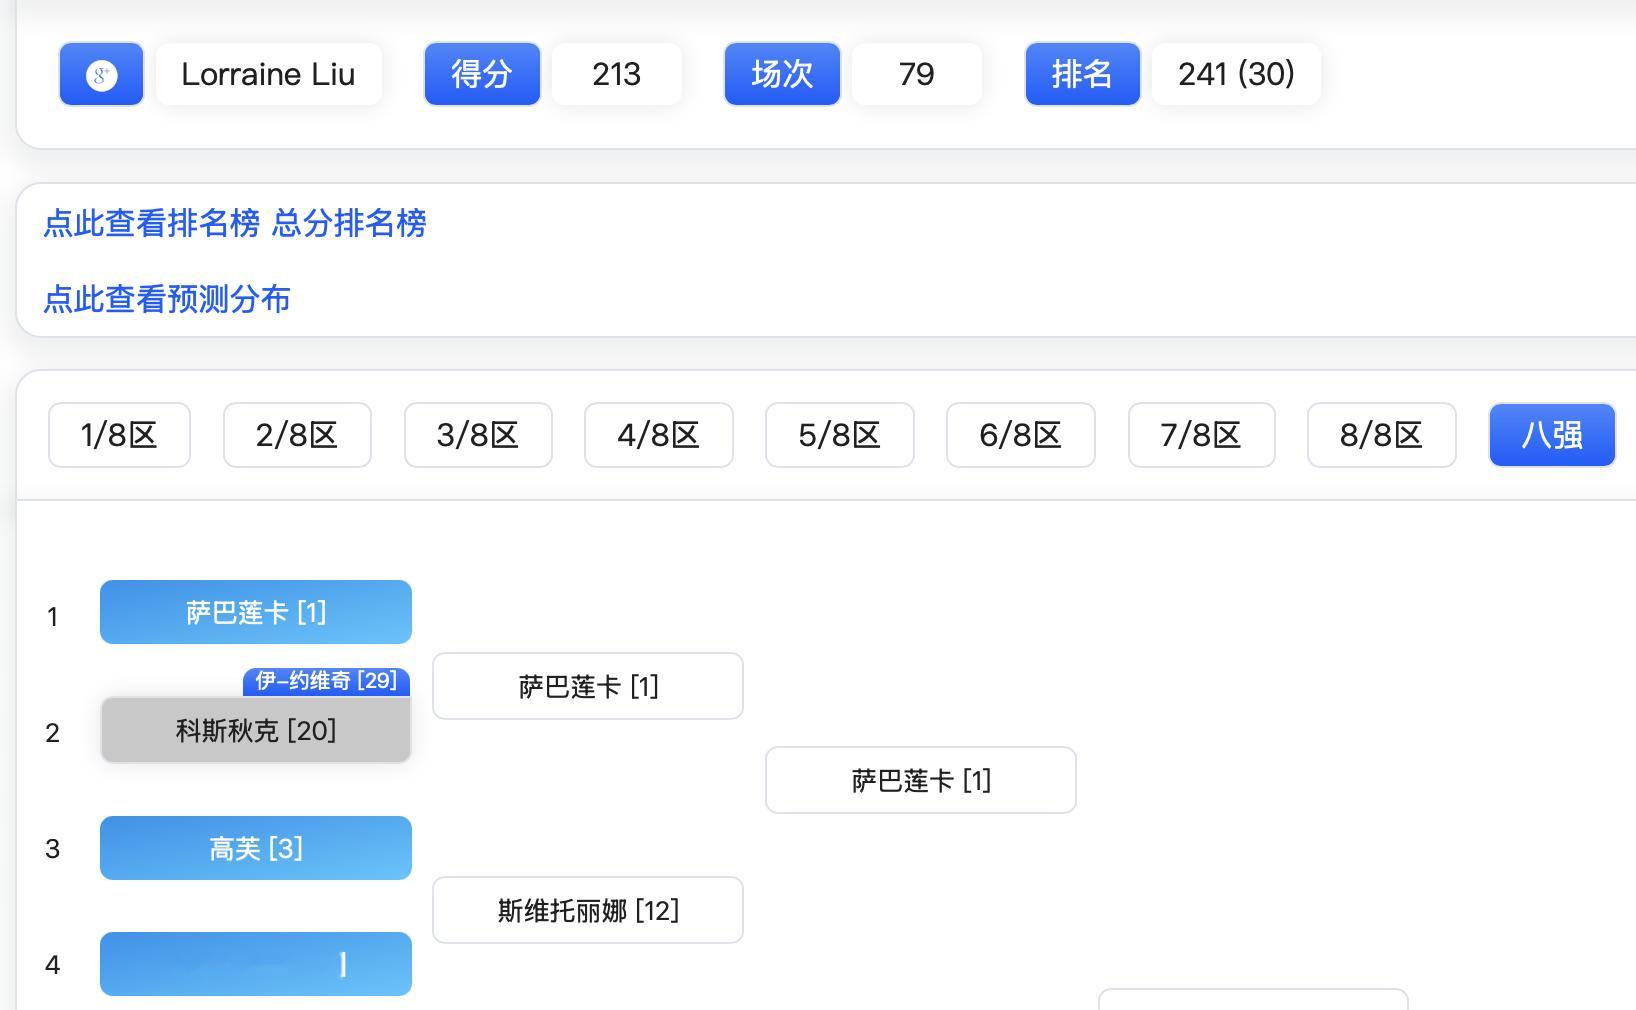Click the 排名 ranking badge
Image resolution: width=1636 pixels, height=1010 pixels.
[x=1082, y=73]
